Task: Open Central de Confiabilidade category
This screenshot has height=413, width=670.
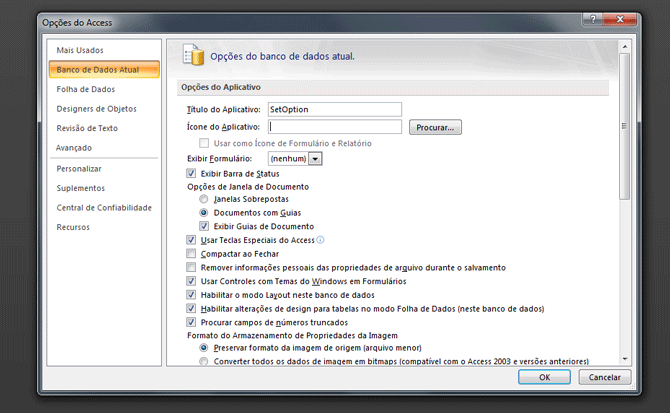Action: point(104,208)
